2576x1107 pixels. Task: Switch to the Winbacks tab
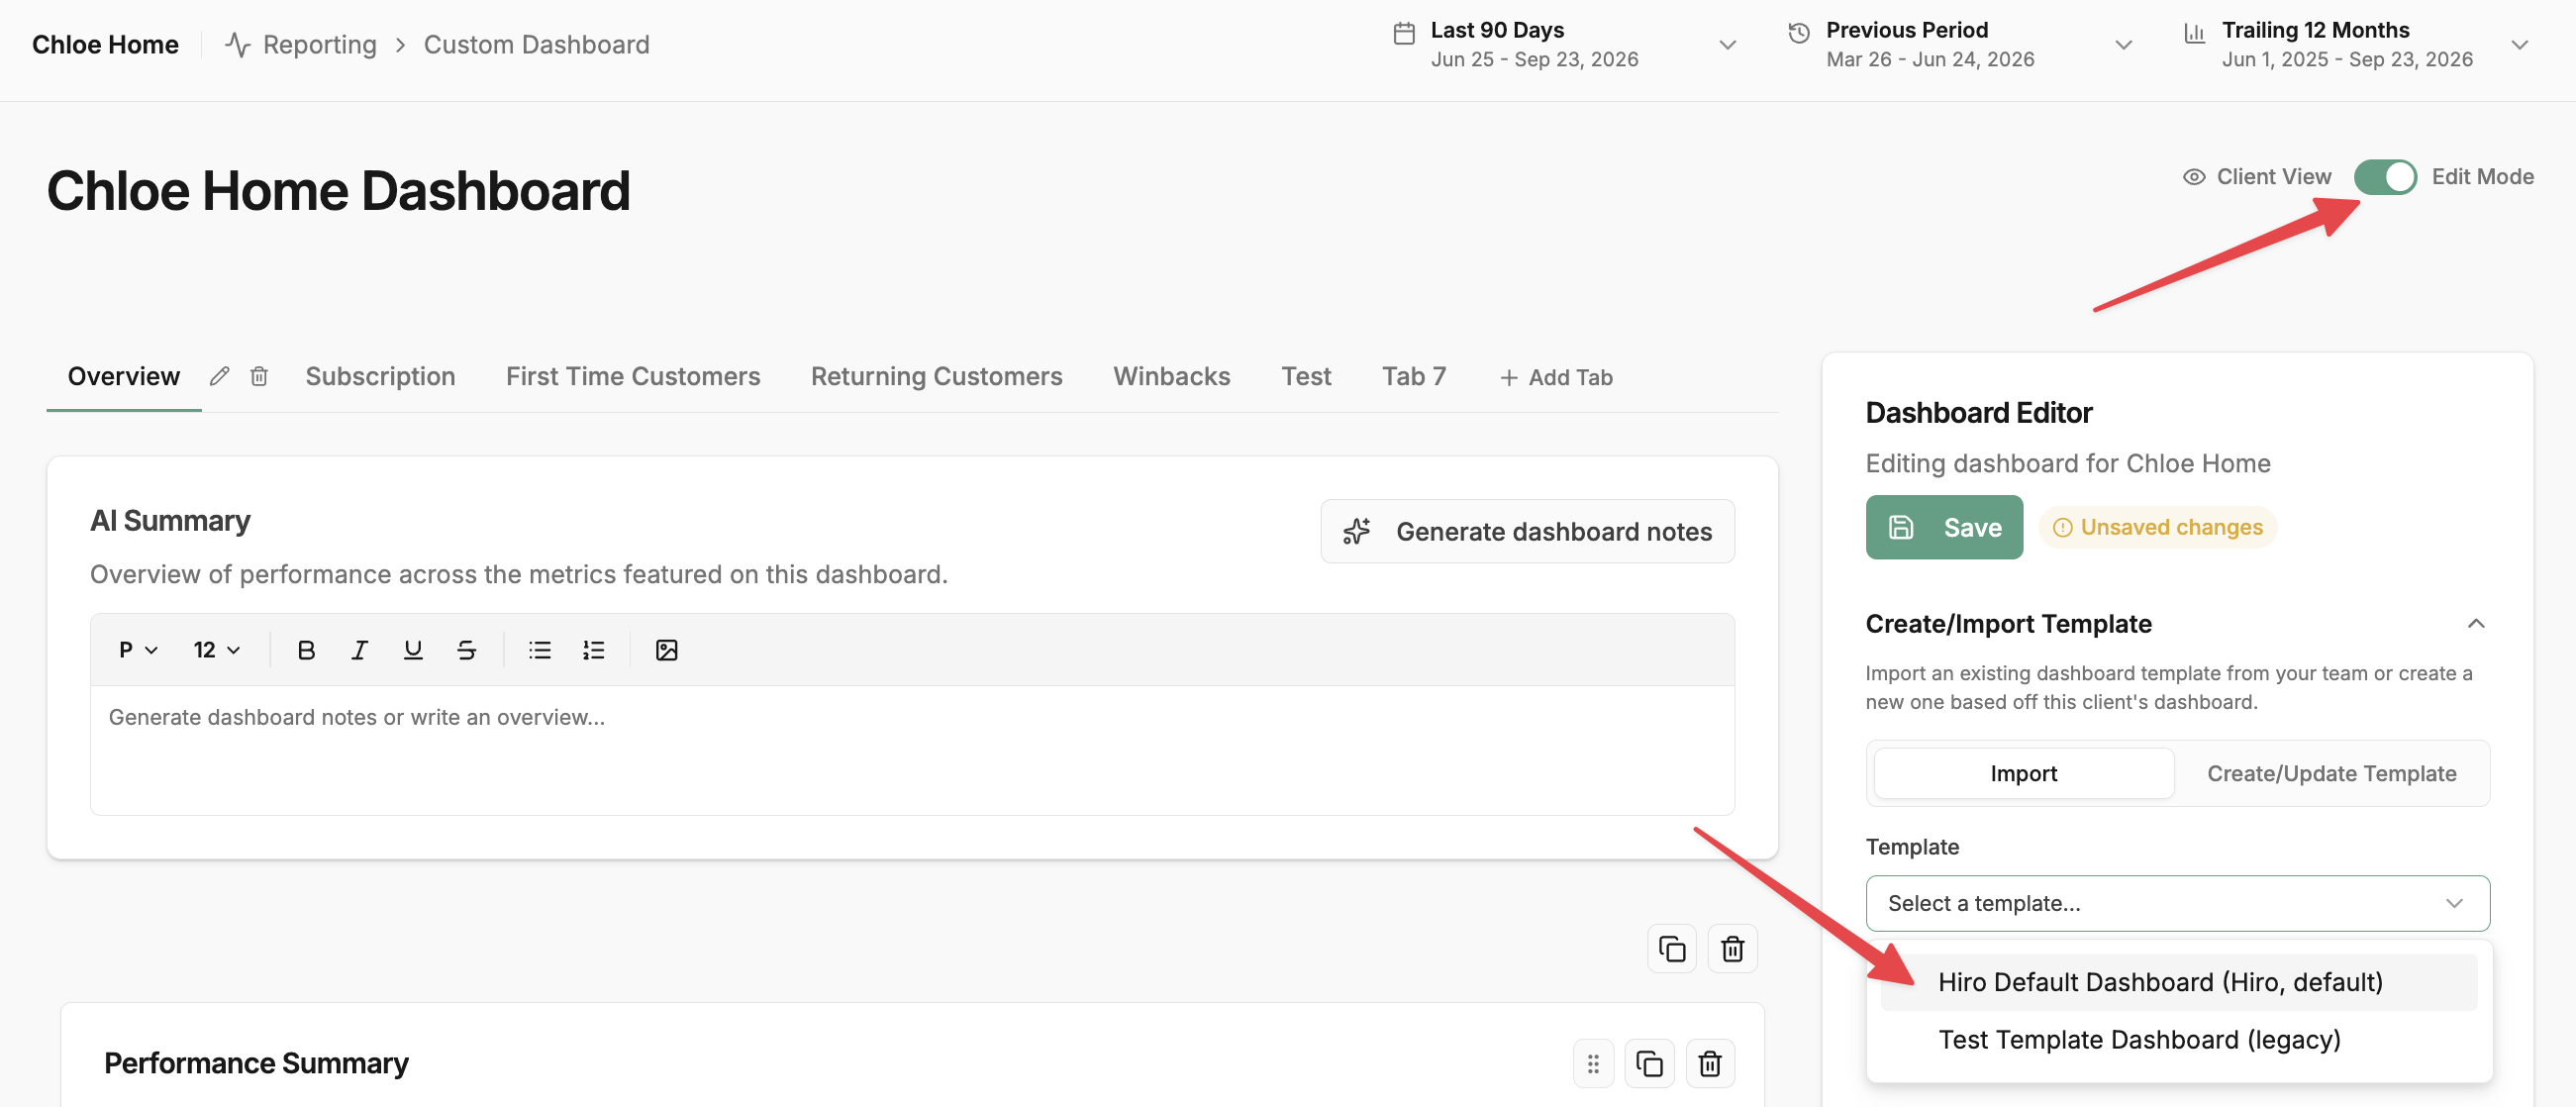click(x=1171, y=376)
